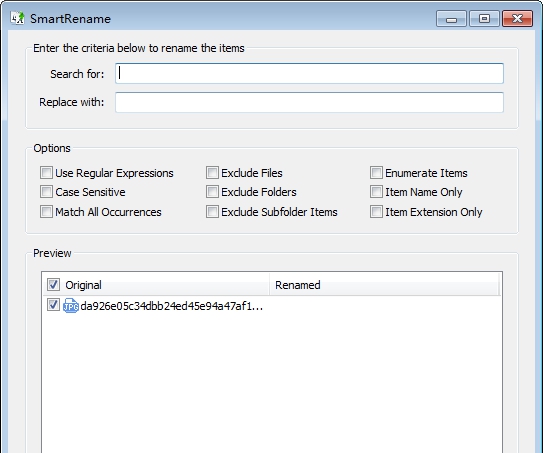543x453 pixels.
Task: Minimize the SmartRename window
Action: pos(451,18)
